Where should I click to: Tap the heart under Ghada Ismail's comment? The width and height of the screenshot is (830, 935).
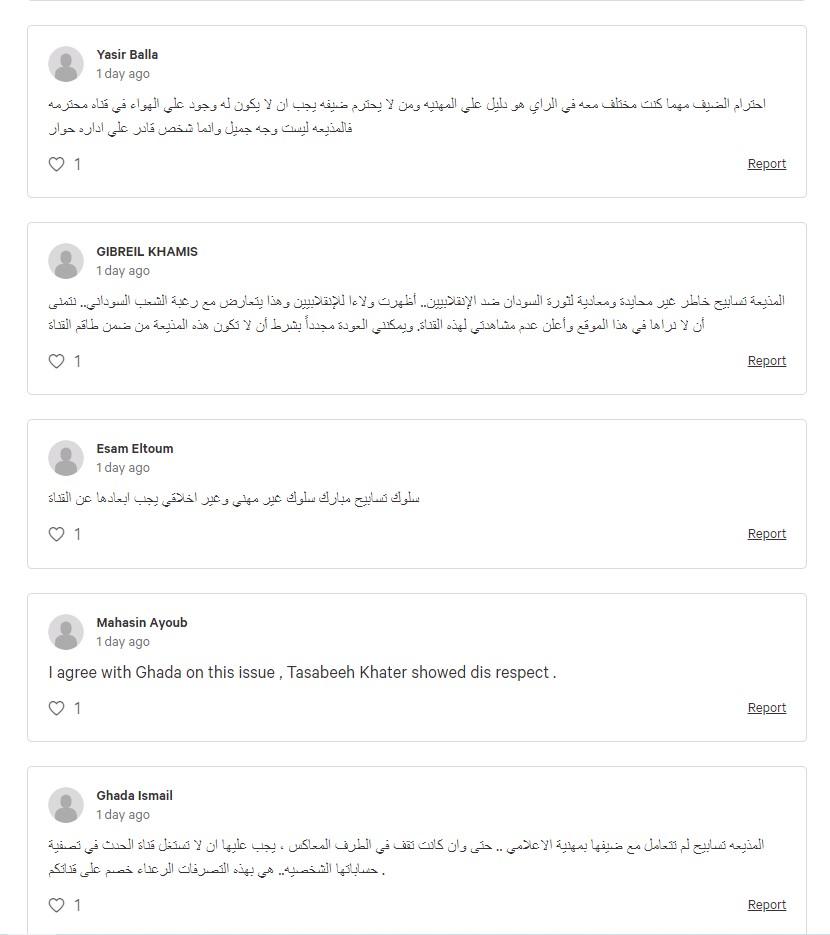(56, 905)
